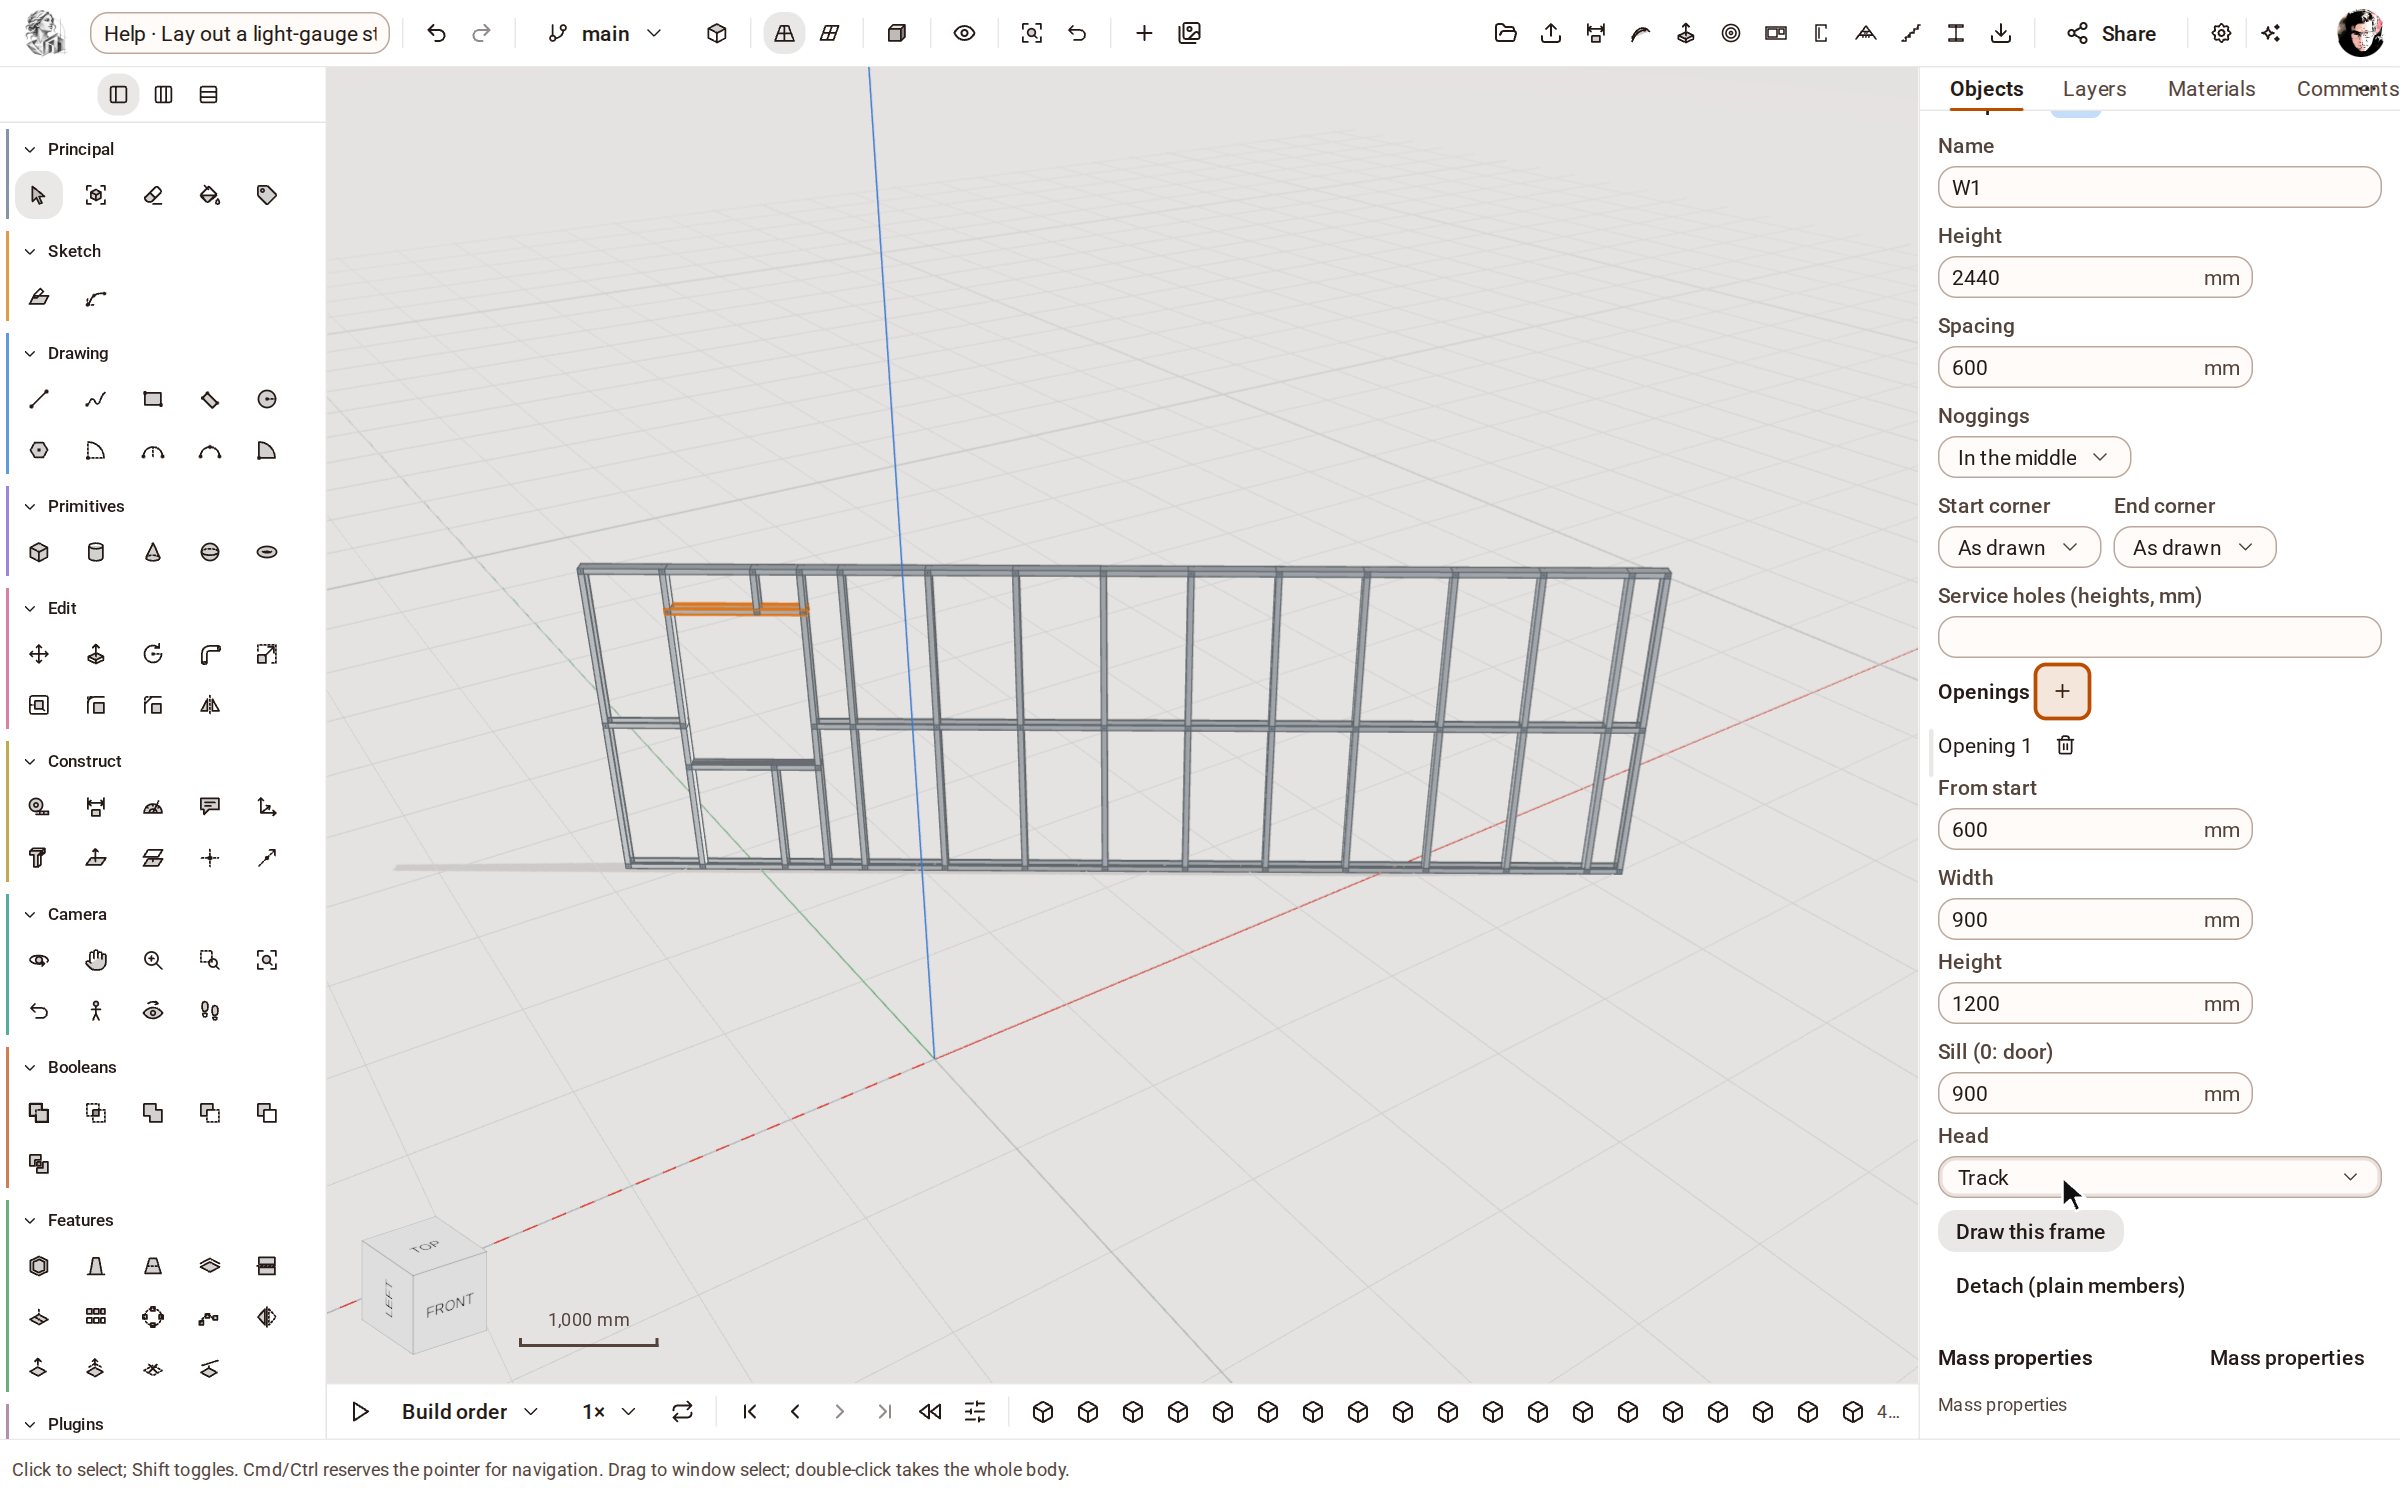Toggle parallel projection view
This screenshot has height=1500, width=2400.
(829, 33)
